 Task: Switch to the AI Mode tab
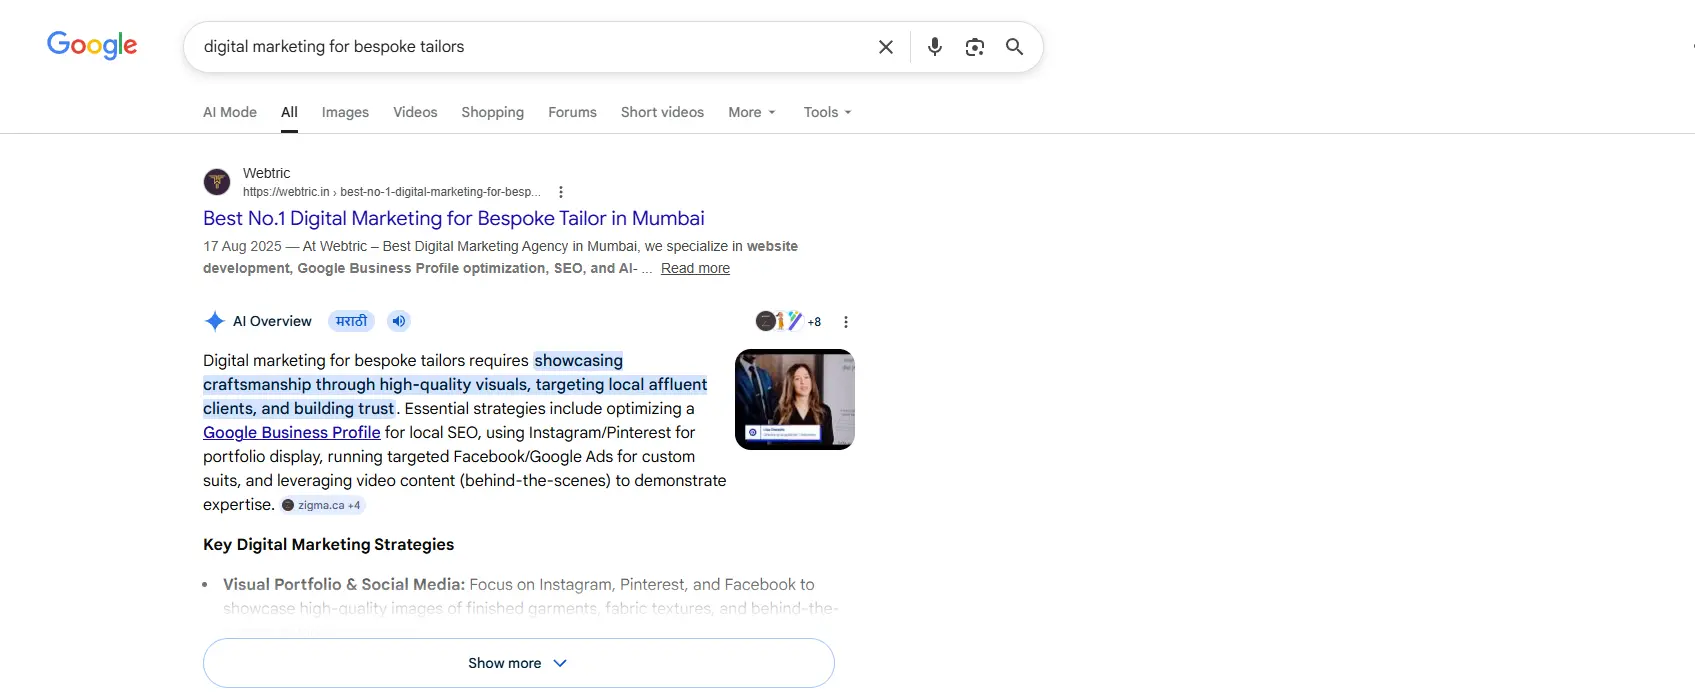click(x=230, y=112)
